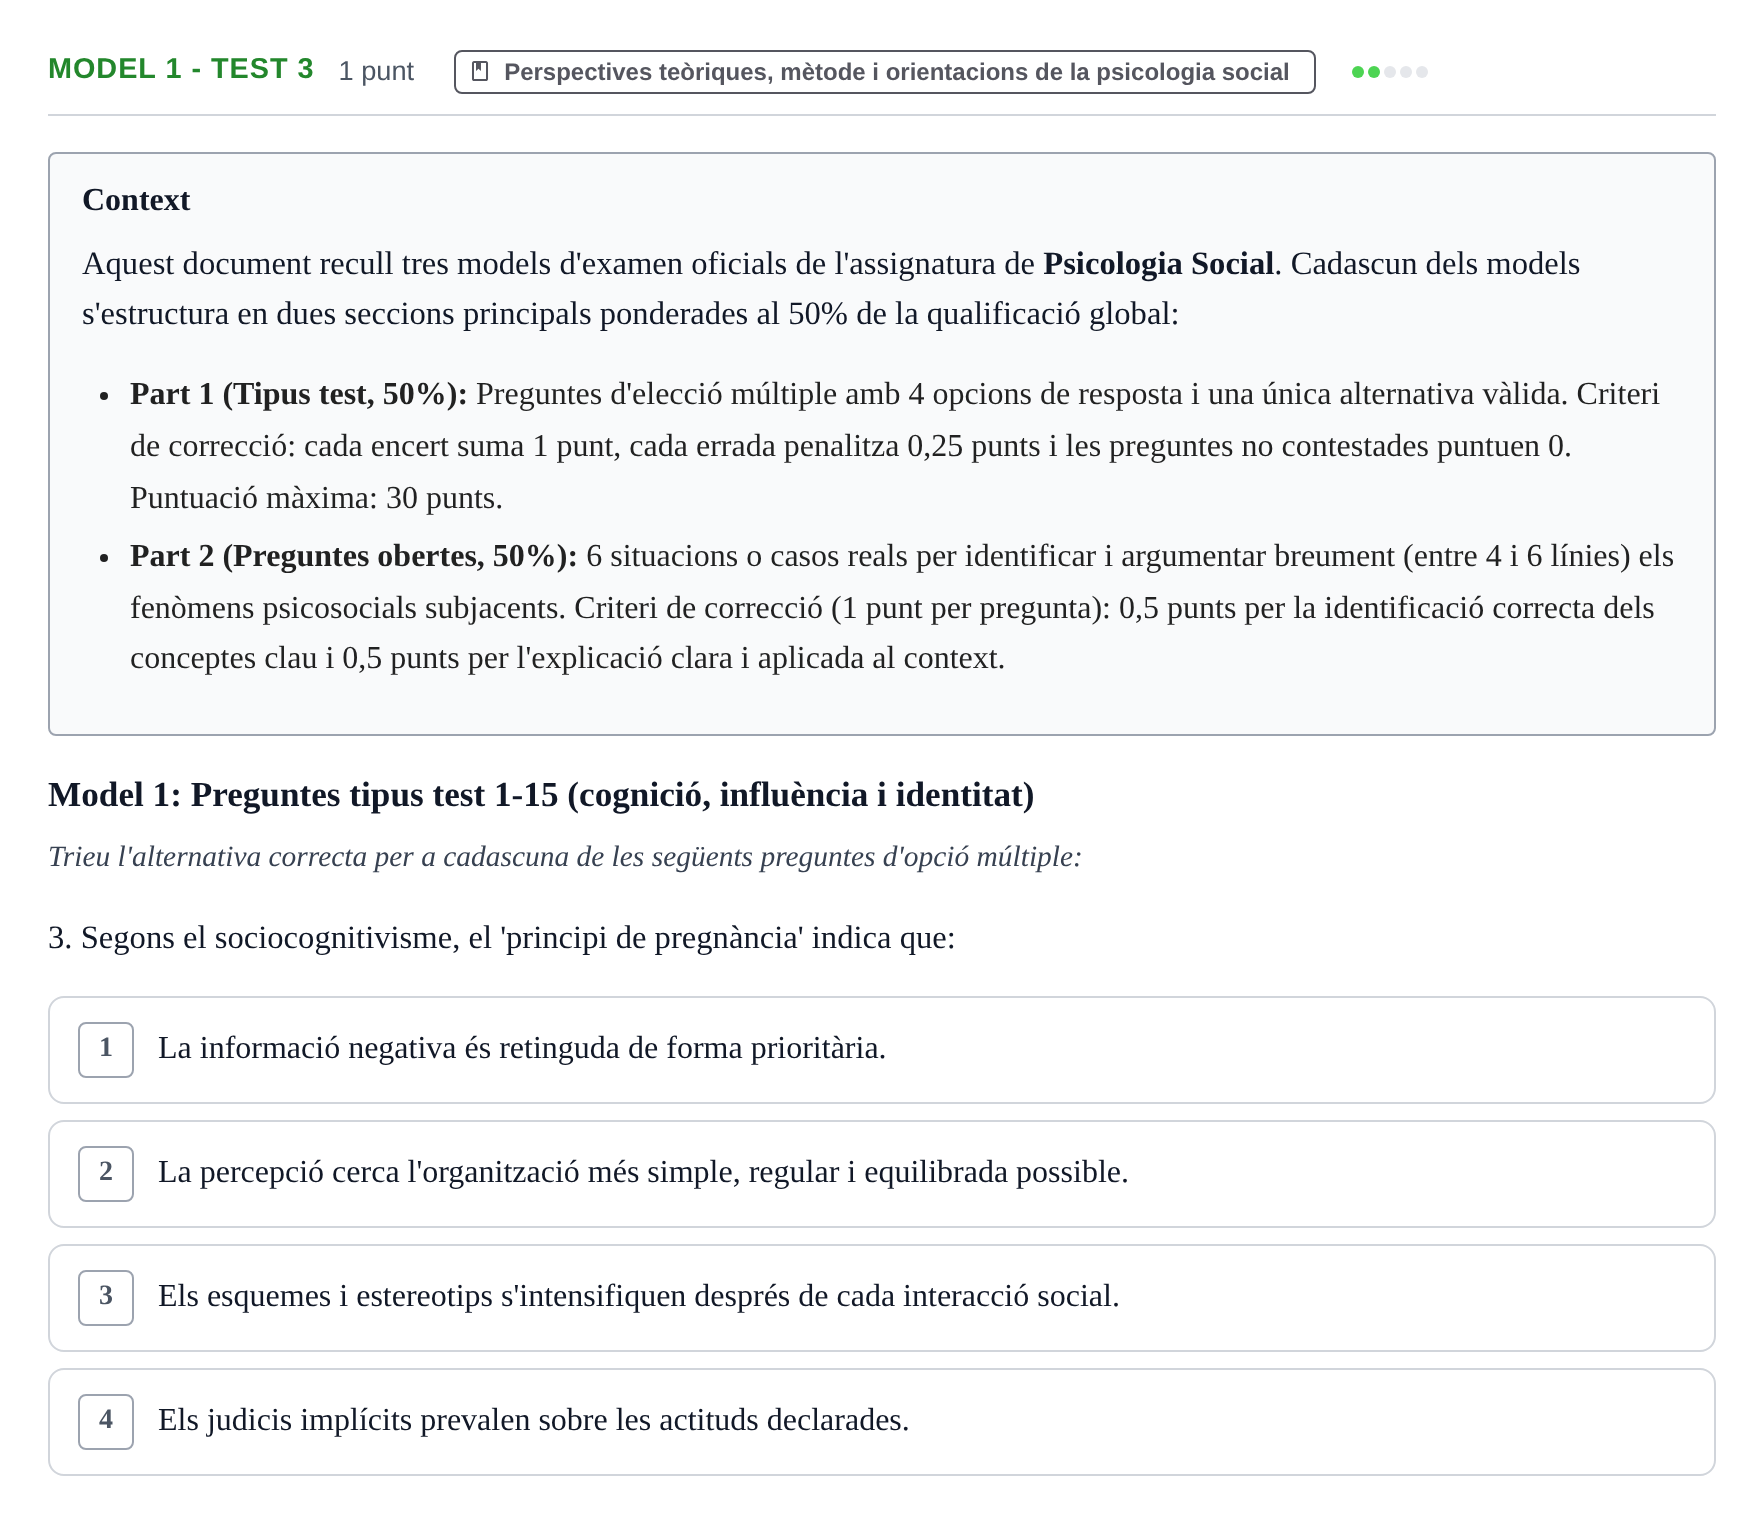Viewport: 1764px width, 1524px height.
Task: Select the topic tag 'Perspectives teòriques, mètode i orientacions'
Action: click(884, 72)
